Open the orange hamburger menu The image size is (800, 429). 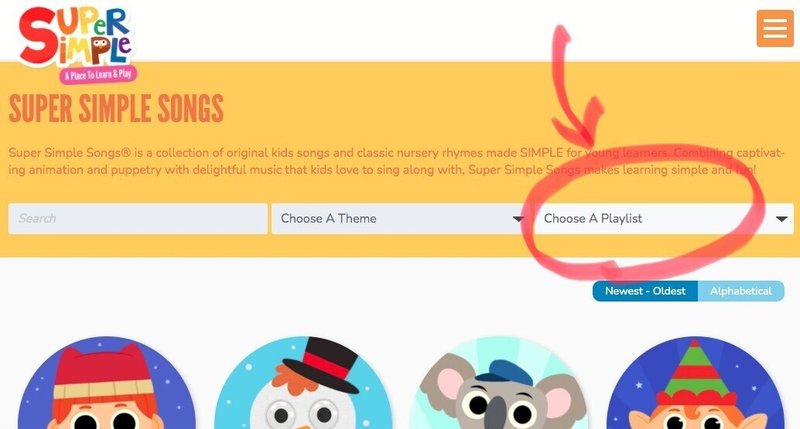click(774, 28)
